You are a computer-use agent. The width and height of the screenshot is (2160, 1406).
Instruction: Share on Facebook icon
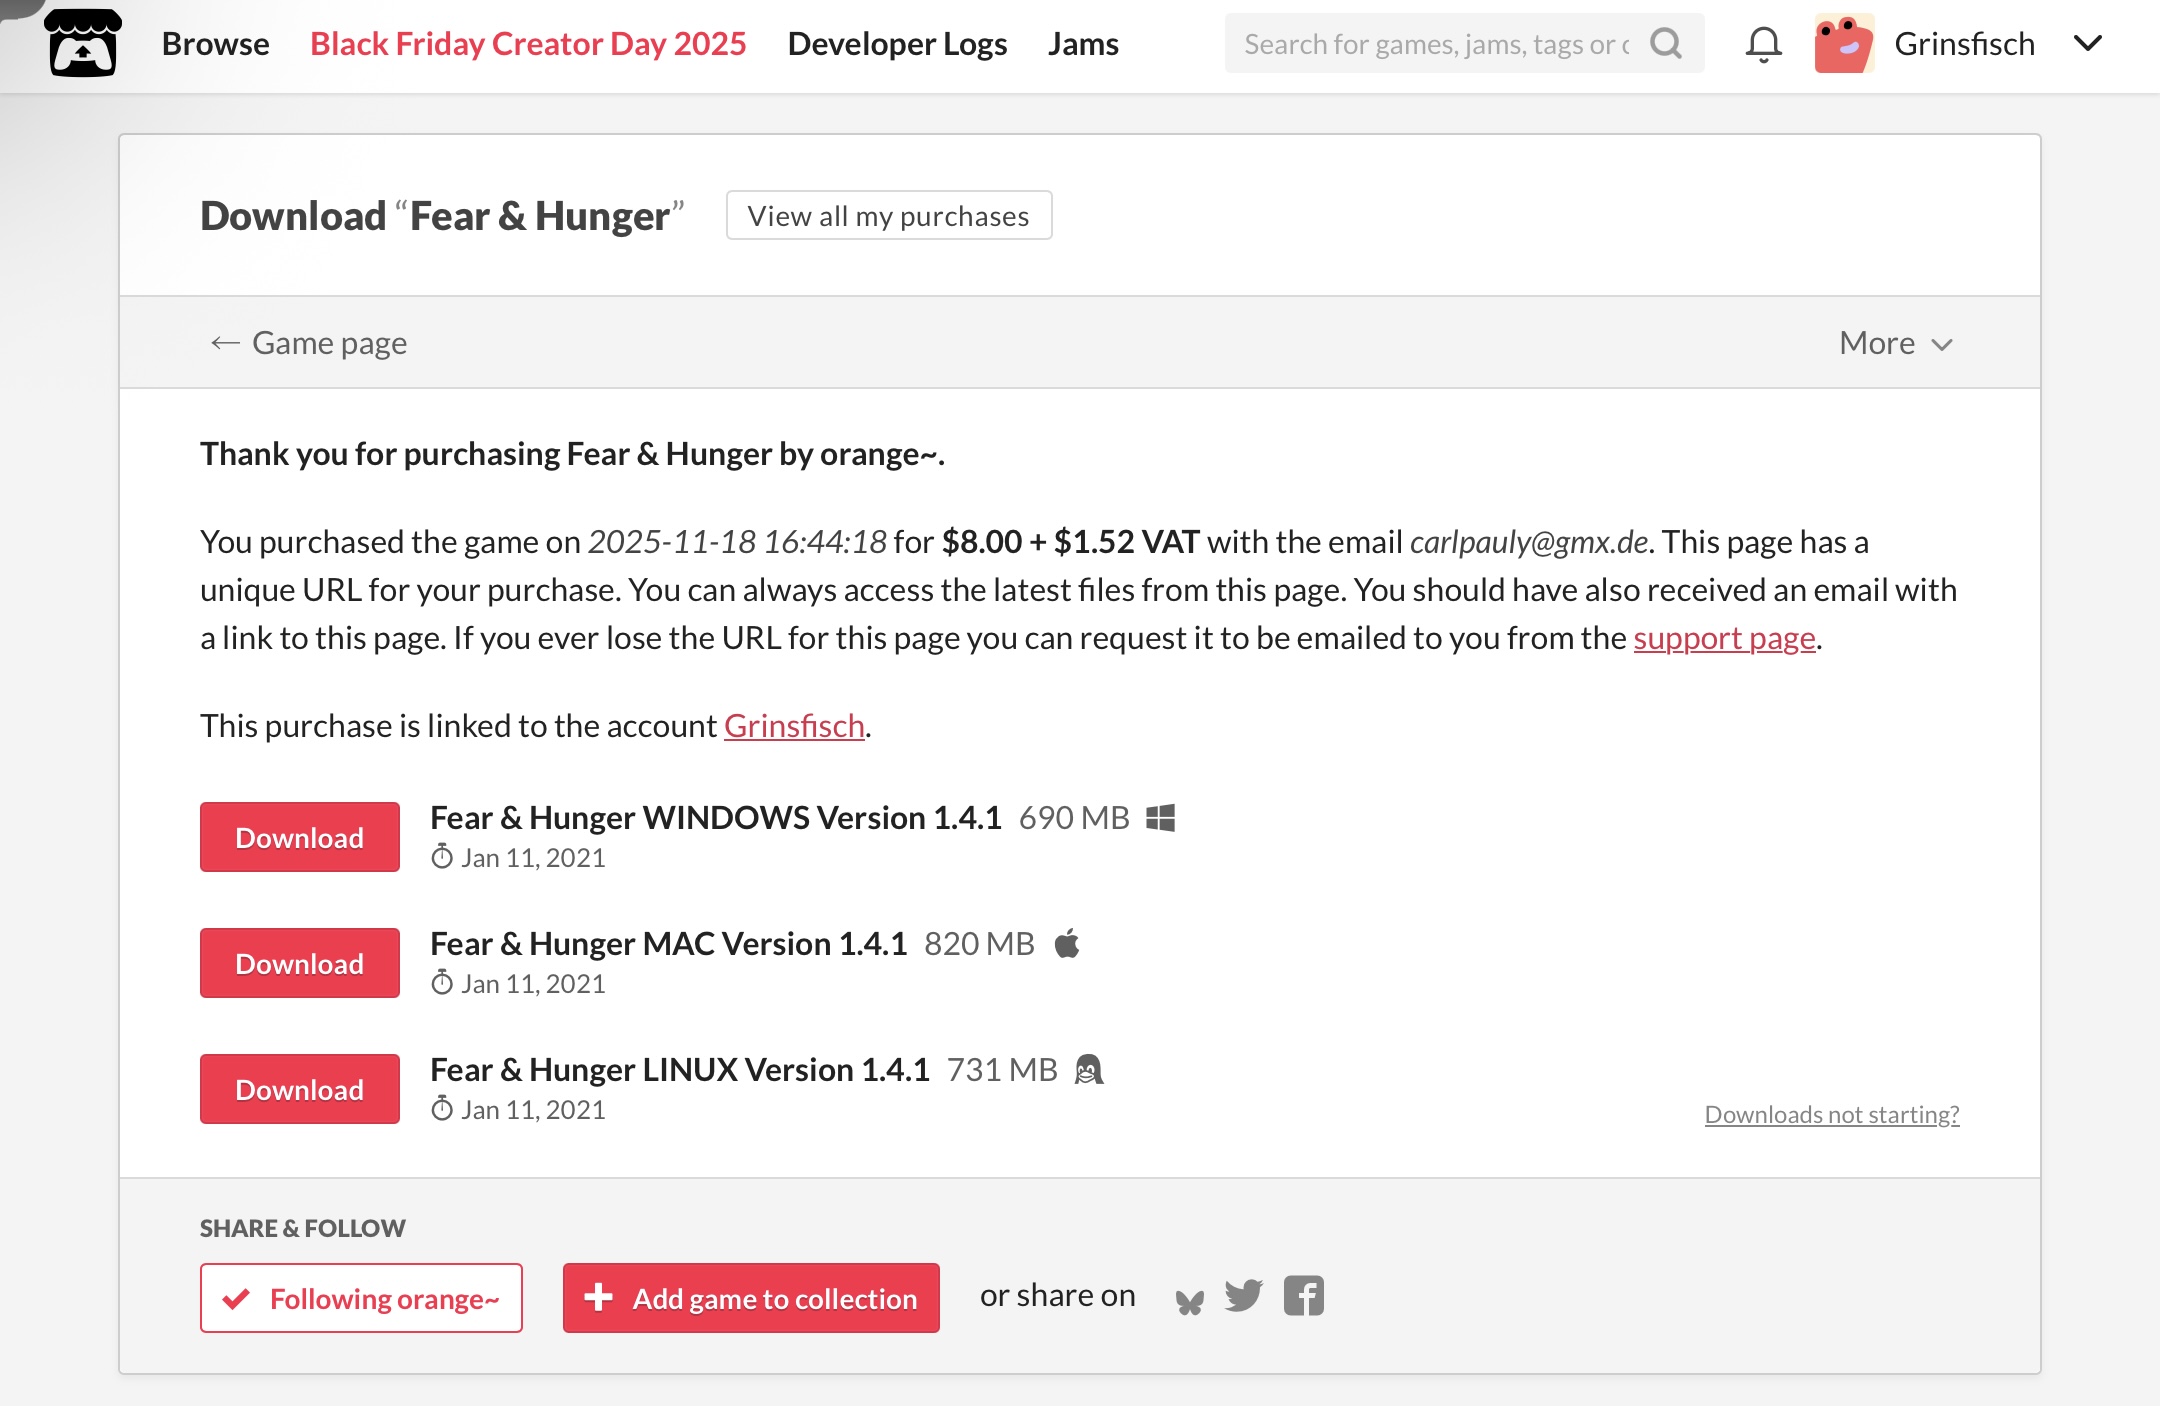1304,1296
